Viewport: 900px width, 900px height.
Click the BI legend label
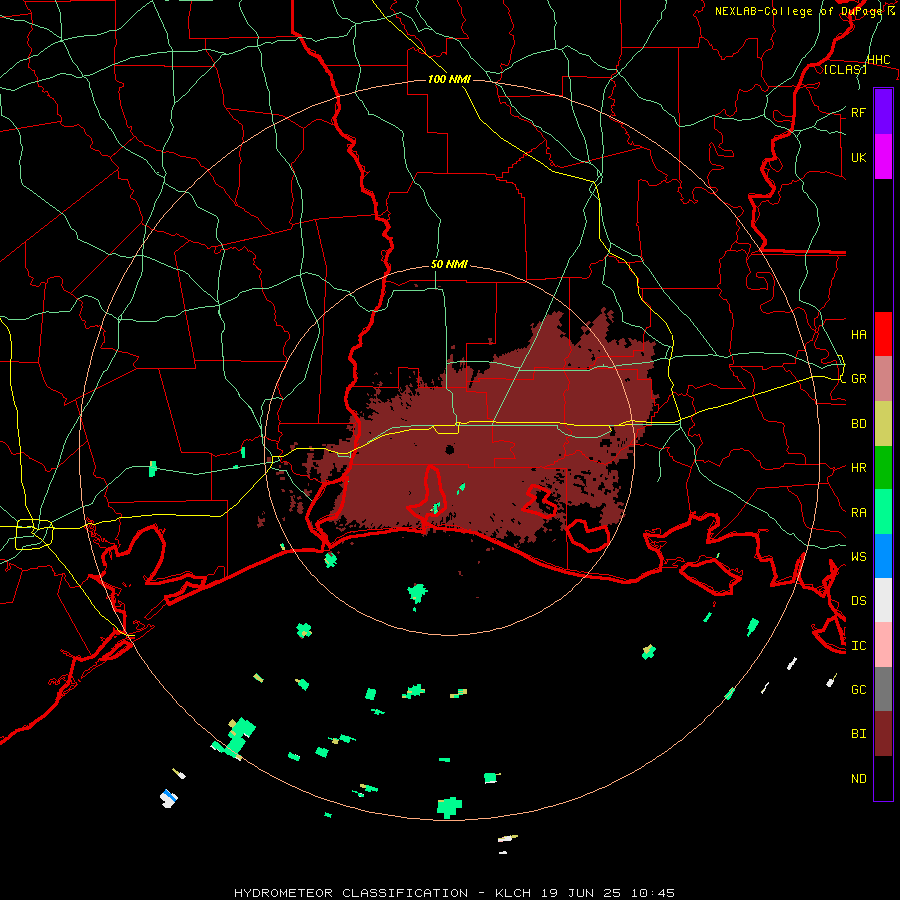point(859,734)
